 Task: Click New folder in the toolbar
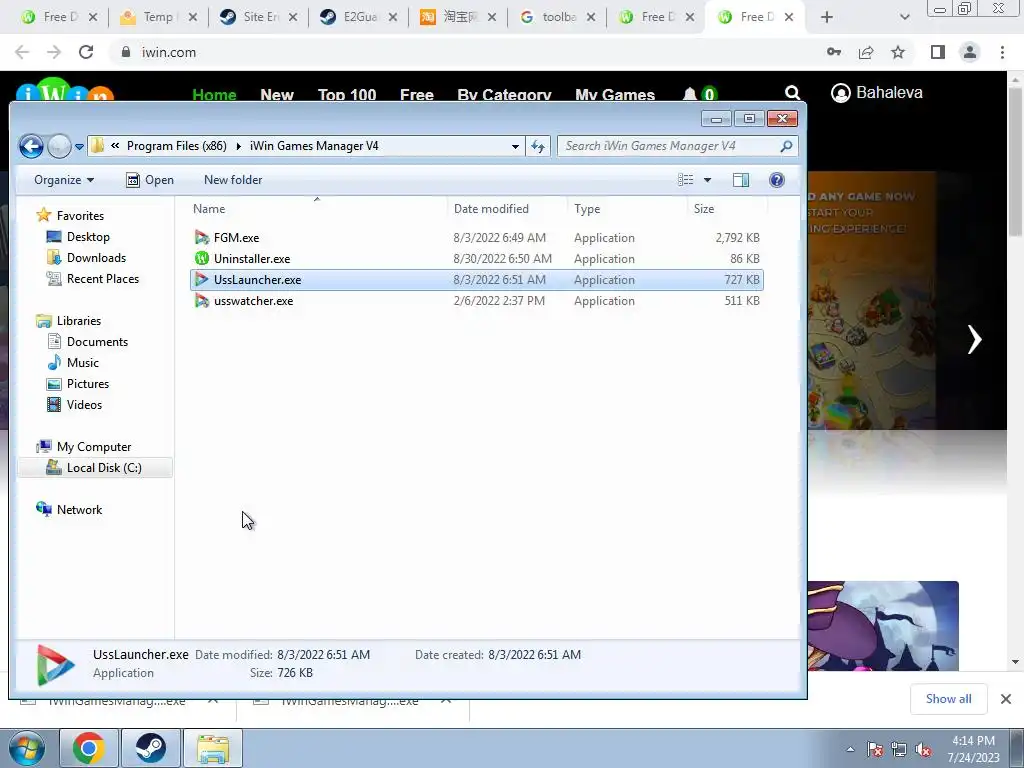pyautogui.click(x=233, y=180)
